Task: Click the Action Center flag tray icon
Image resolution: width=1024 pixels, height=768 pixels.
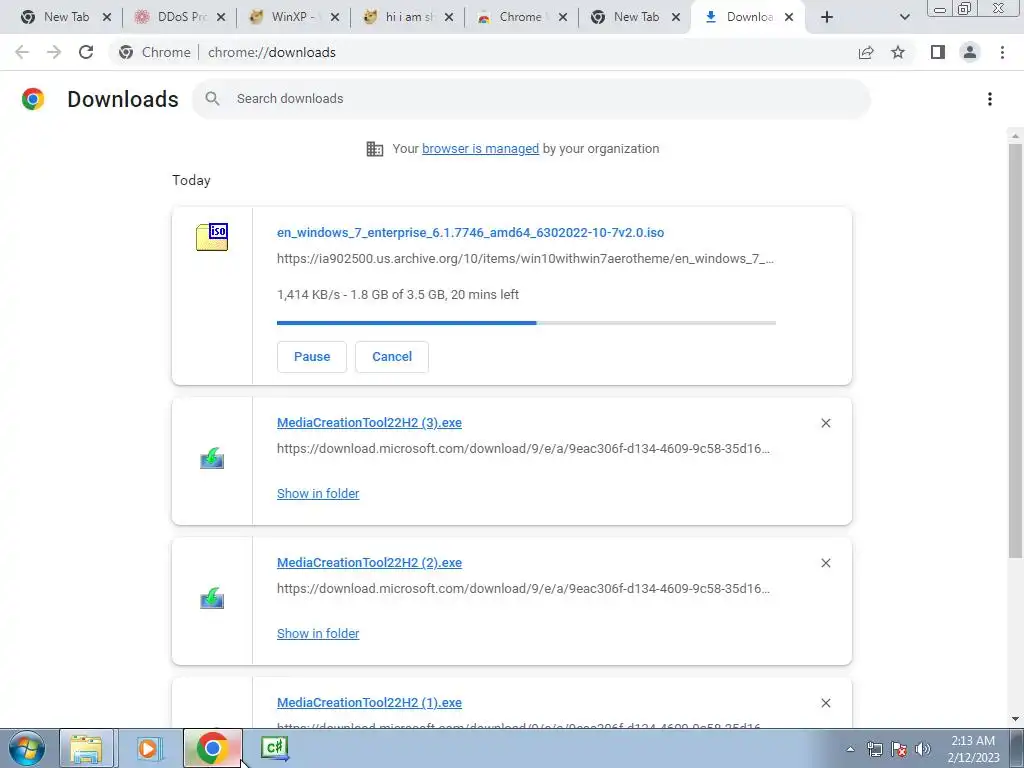Action: click(899, 749)
